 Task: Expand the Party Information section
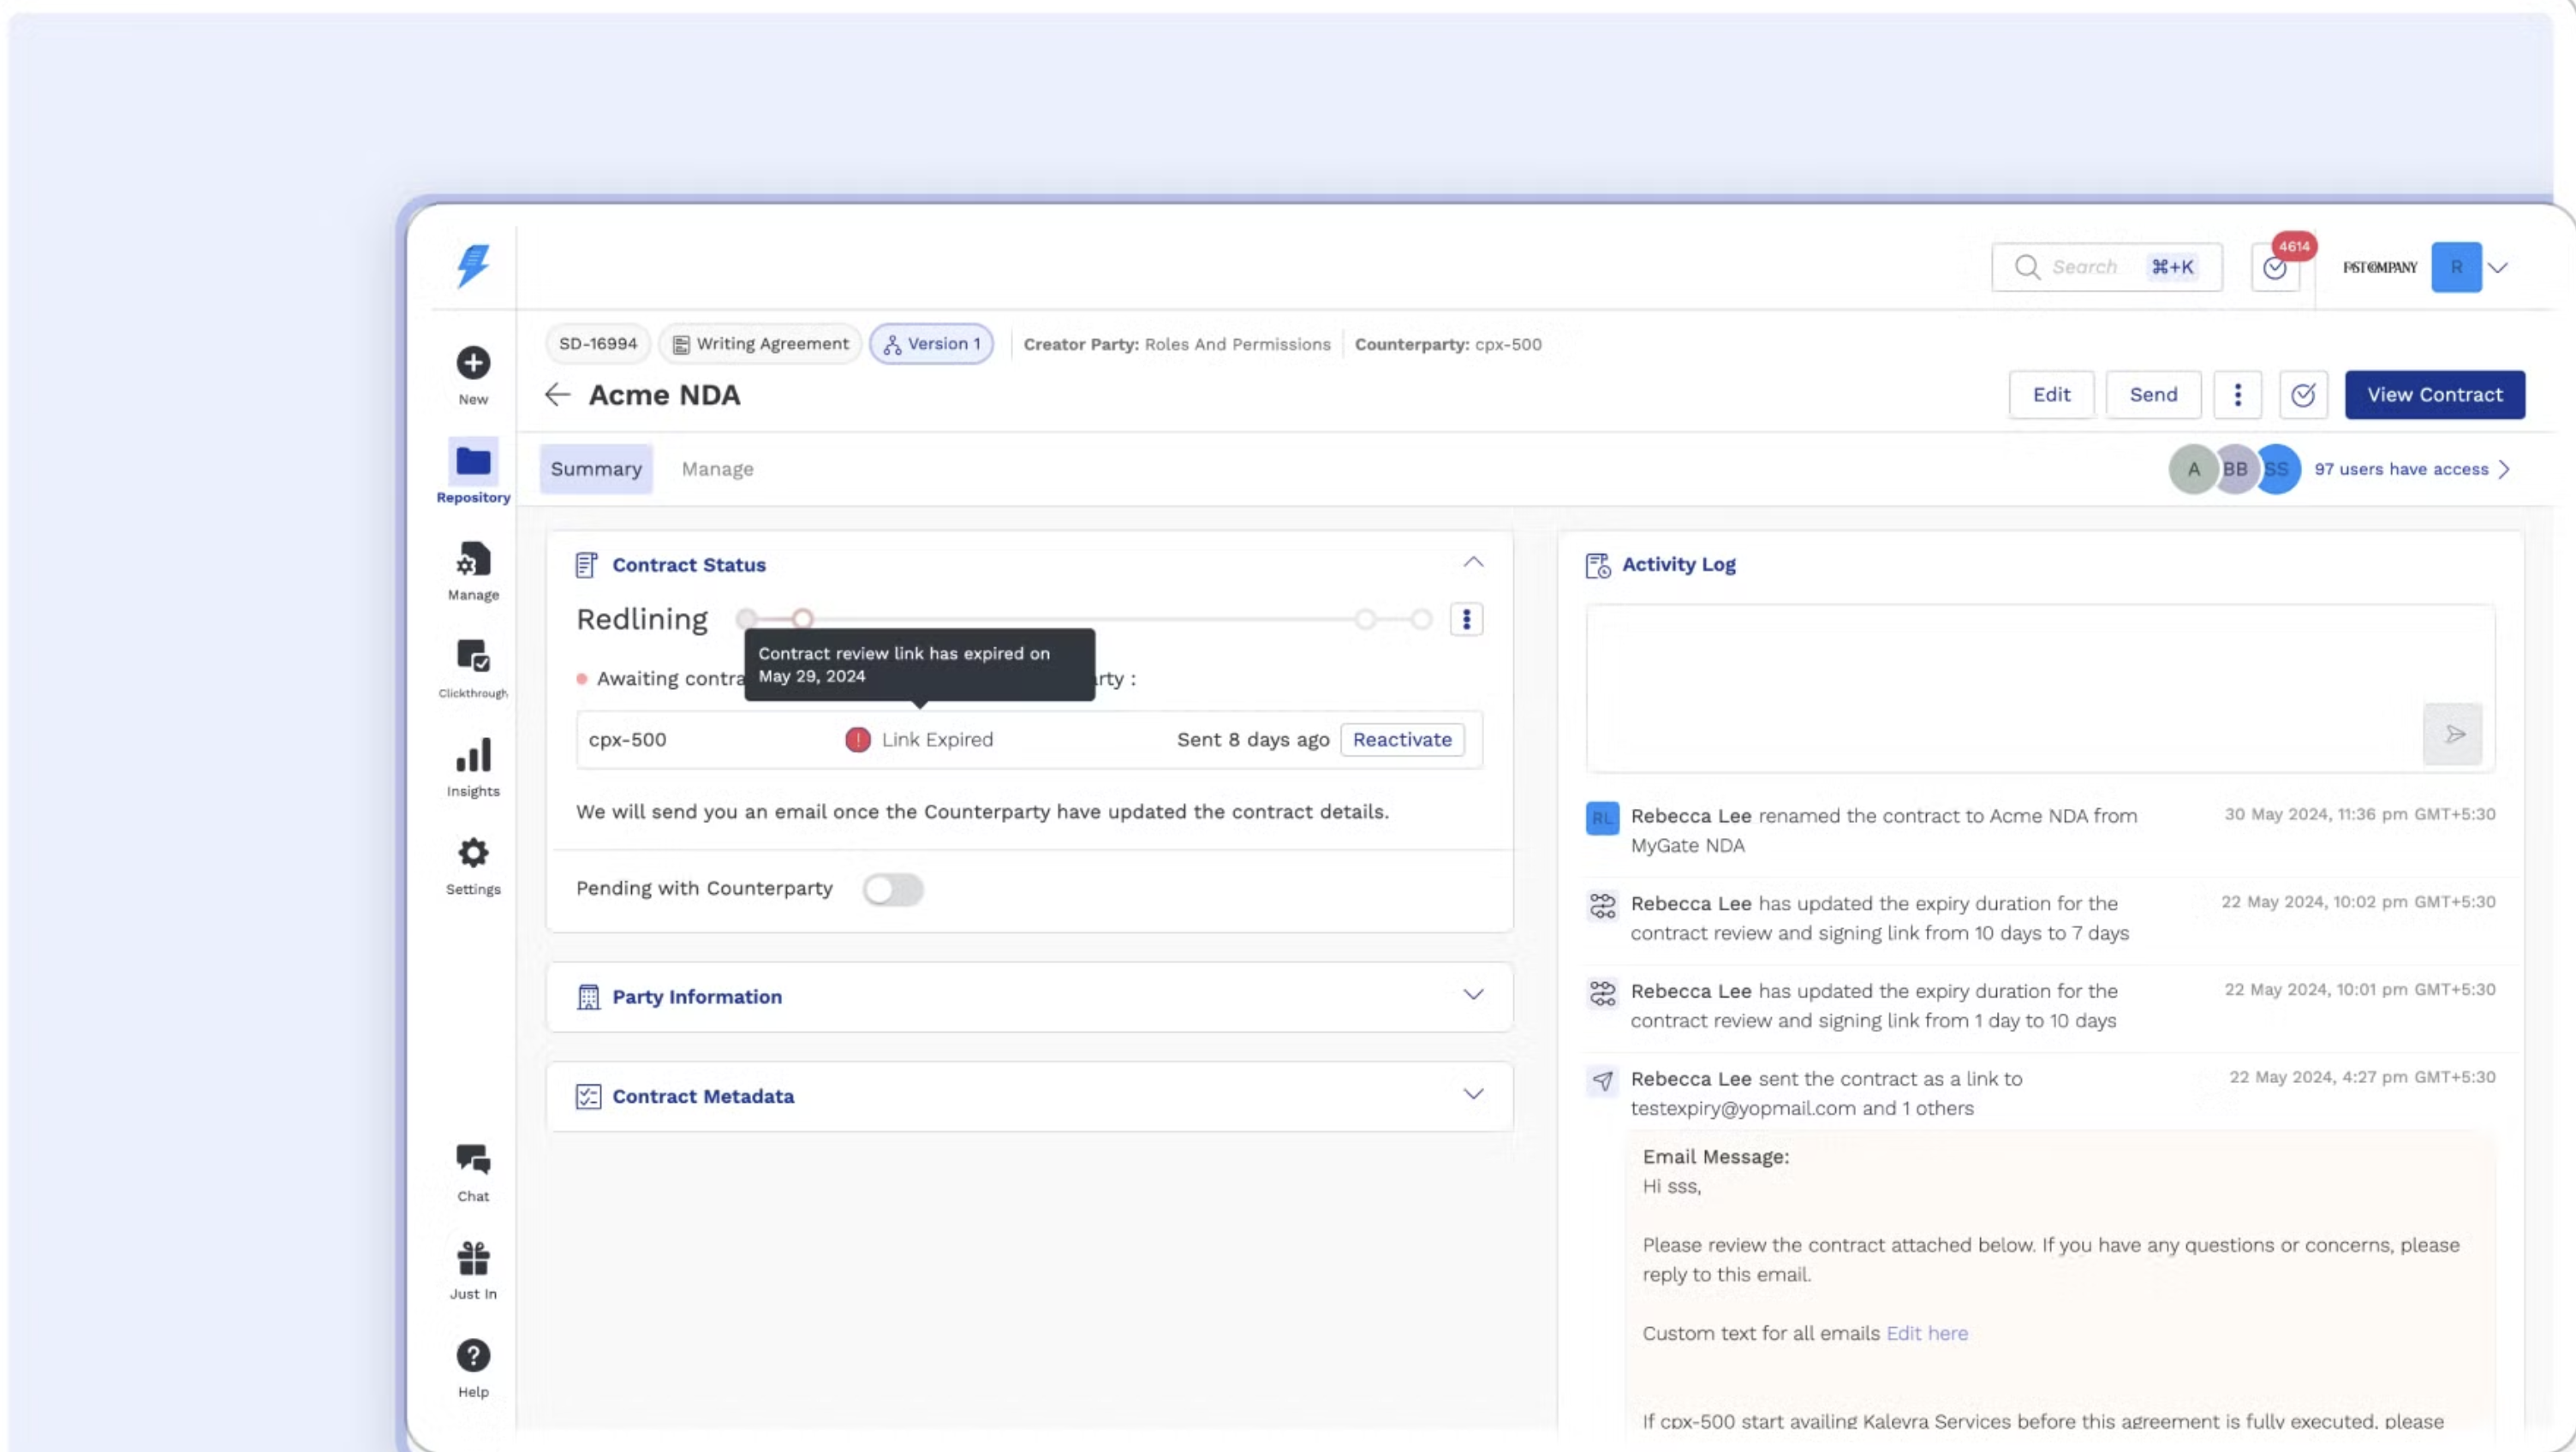1473,995
